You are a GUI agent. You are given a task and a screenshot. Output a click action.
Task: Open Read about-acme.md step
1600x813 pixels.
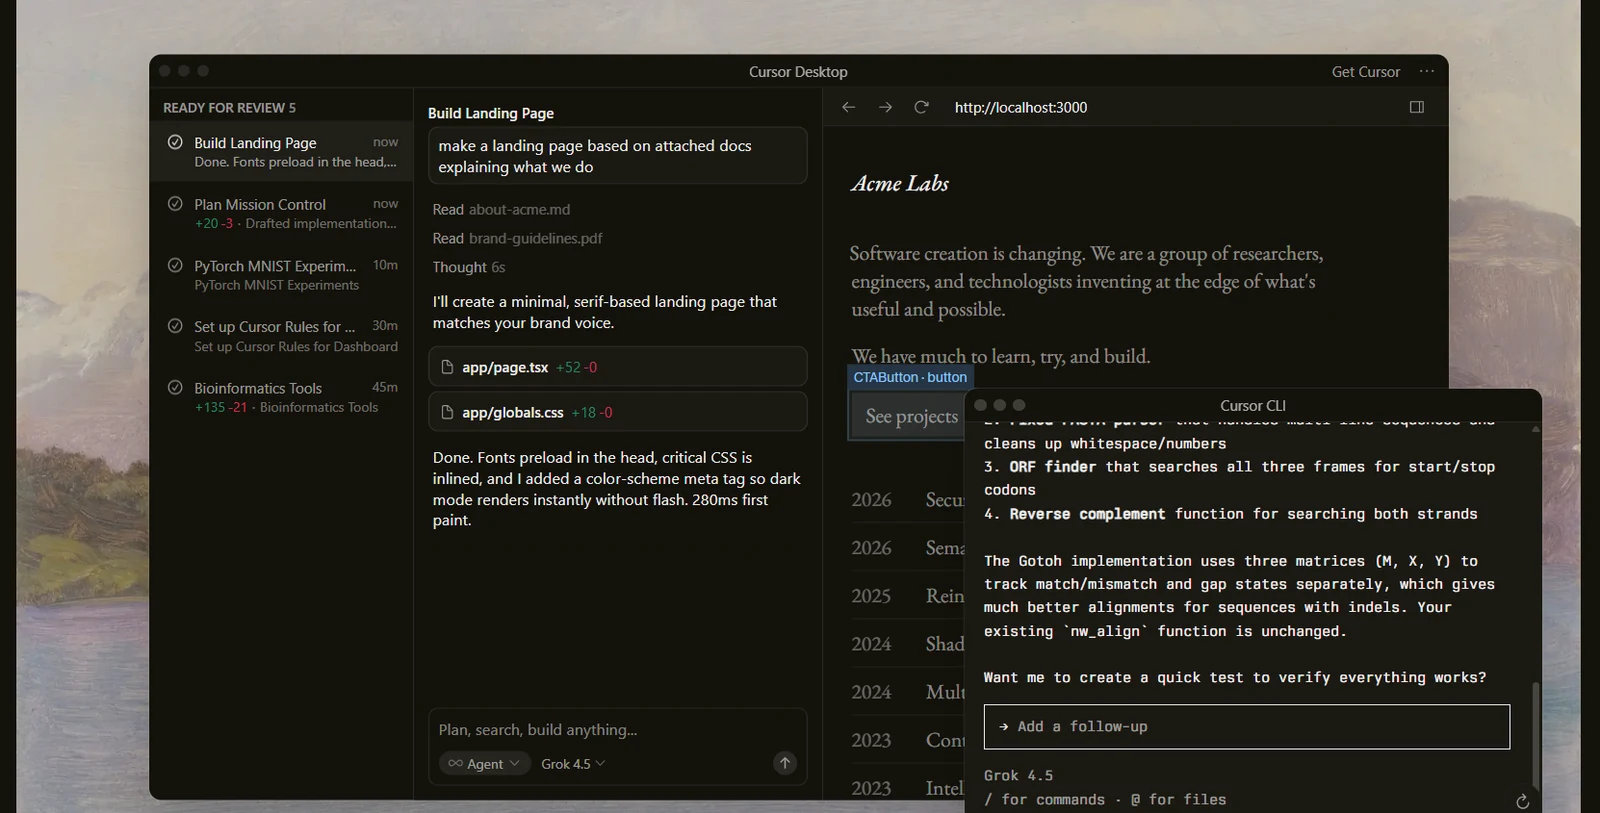point(501,209)
